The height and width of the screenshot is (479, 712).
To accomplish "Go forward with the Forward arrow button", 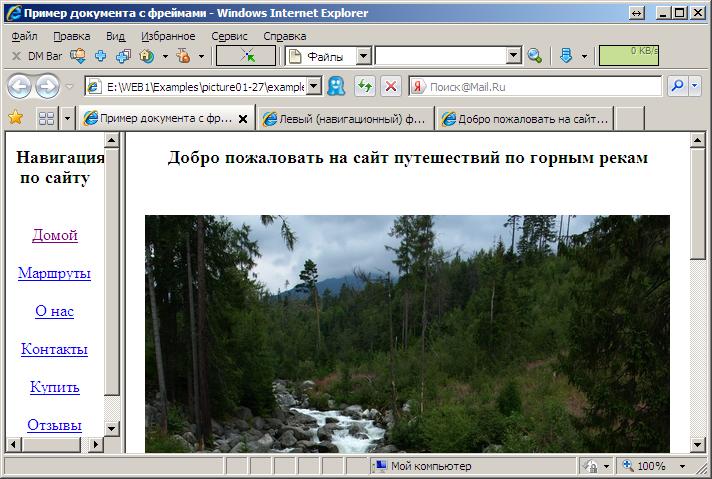I will (47, 86).
